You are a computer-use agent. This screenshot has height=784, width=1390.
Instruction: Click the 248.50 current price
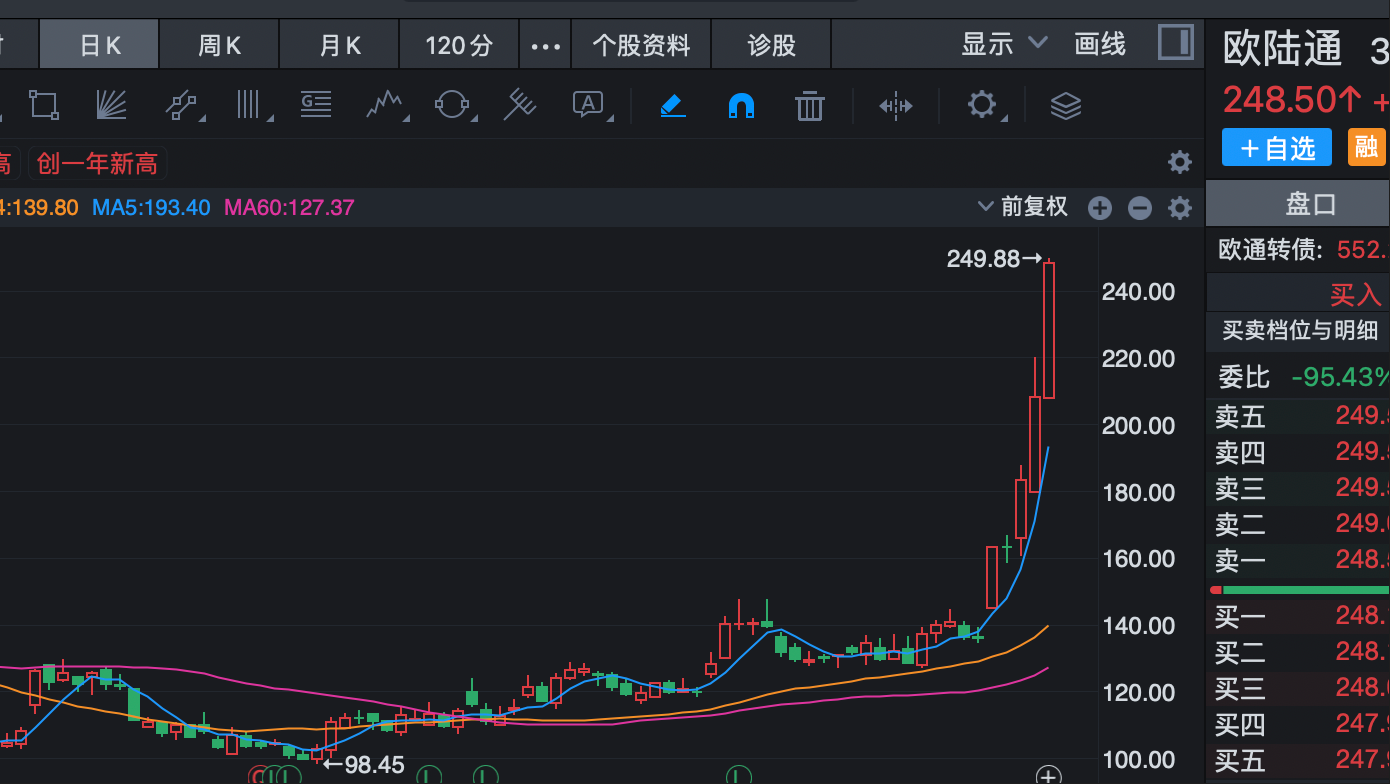pos(1292,100)
